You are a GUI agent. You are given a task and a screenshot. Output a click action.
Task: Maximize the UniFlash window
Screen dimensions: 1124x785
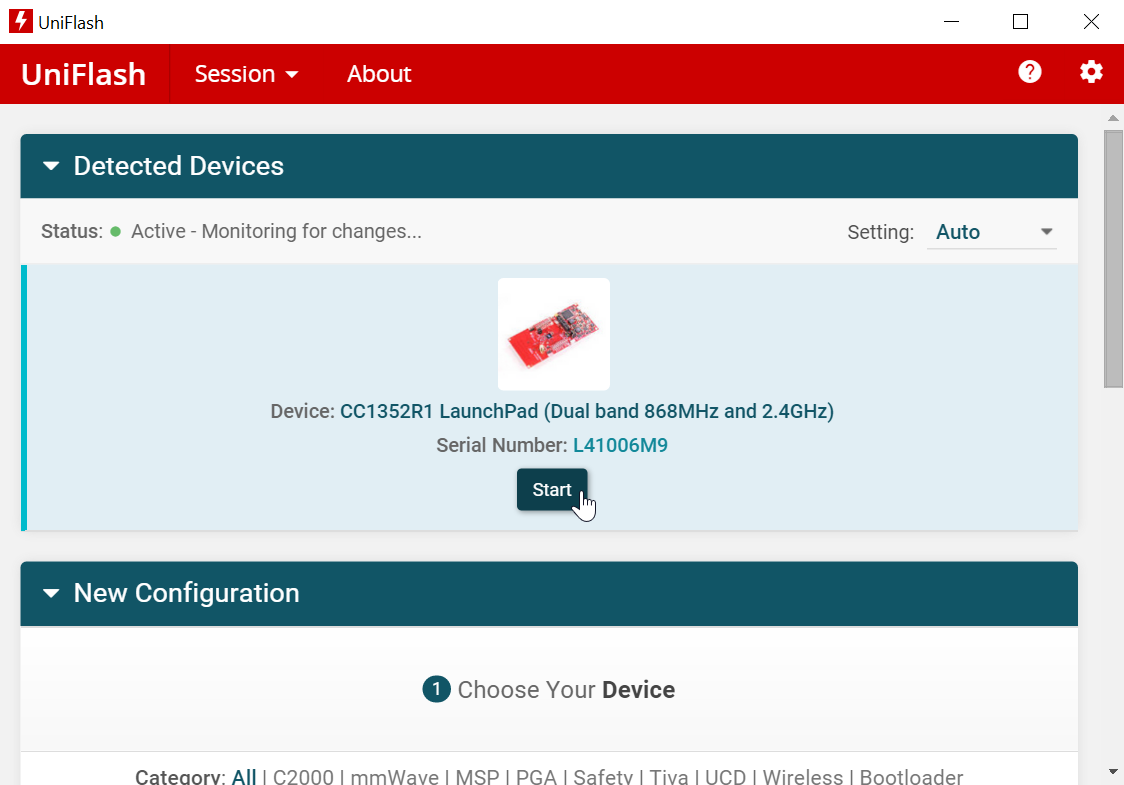click(x=1020, y=21)
